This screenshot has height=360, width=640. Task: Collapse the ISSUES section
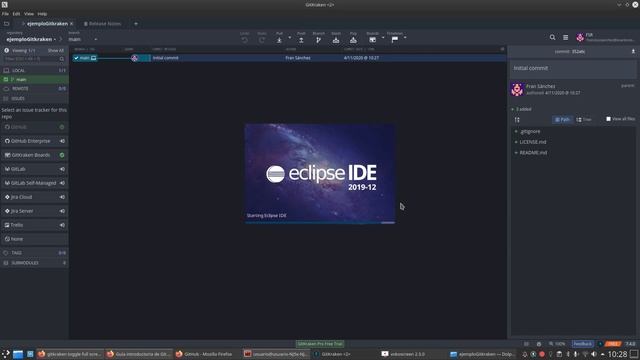tap(34, 98)
